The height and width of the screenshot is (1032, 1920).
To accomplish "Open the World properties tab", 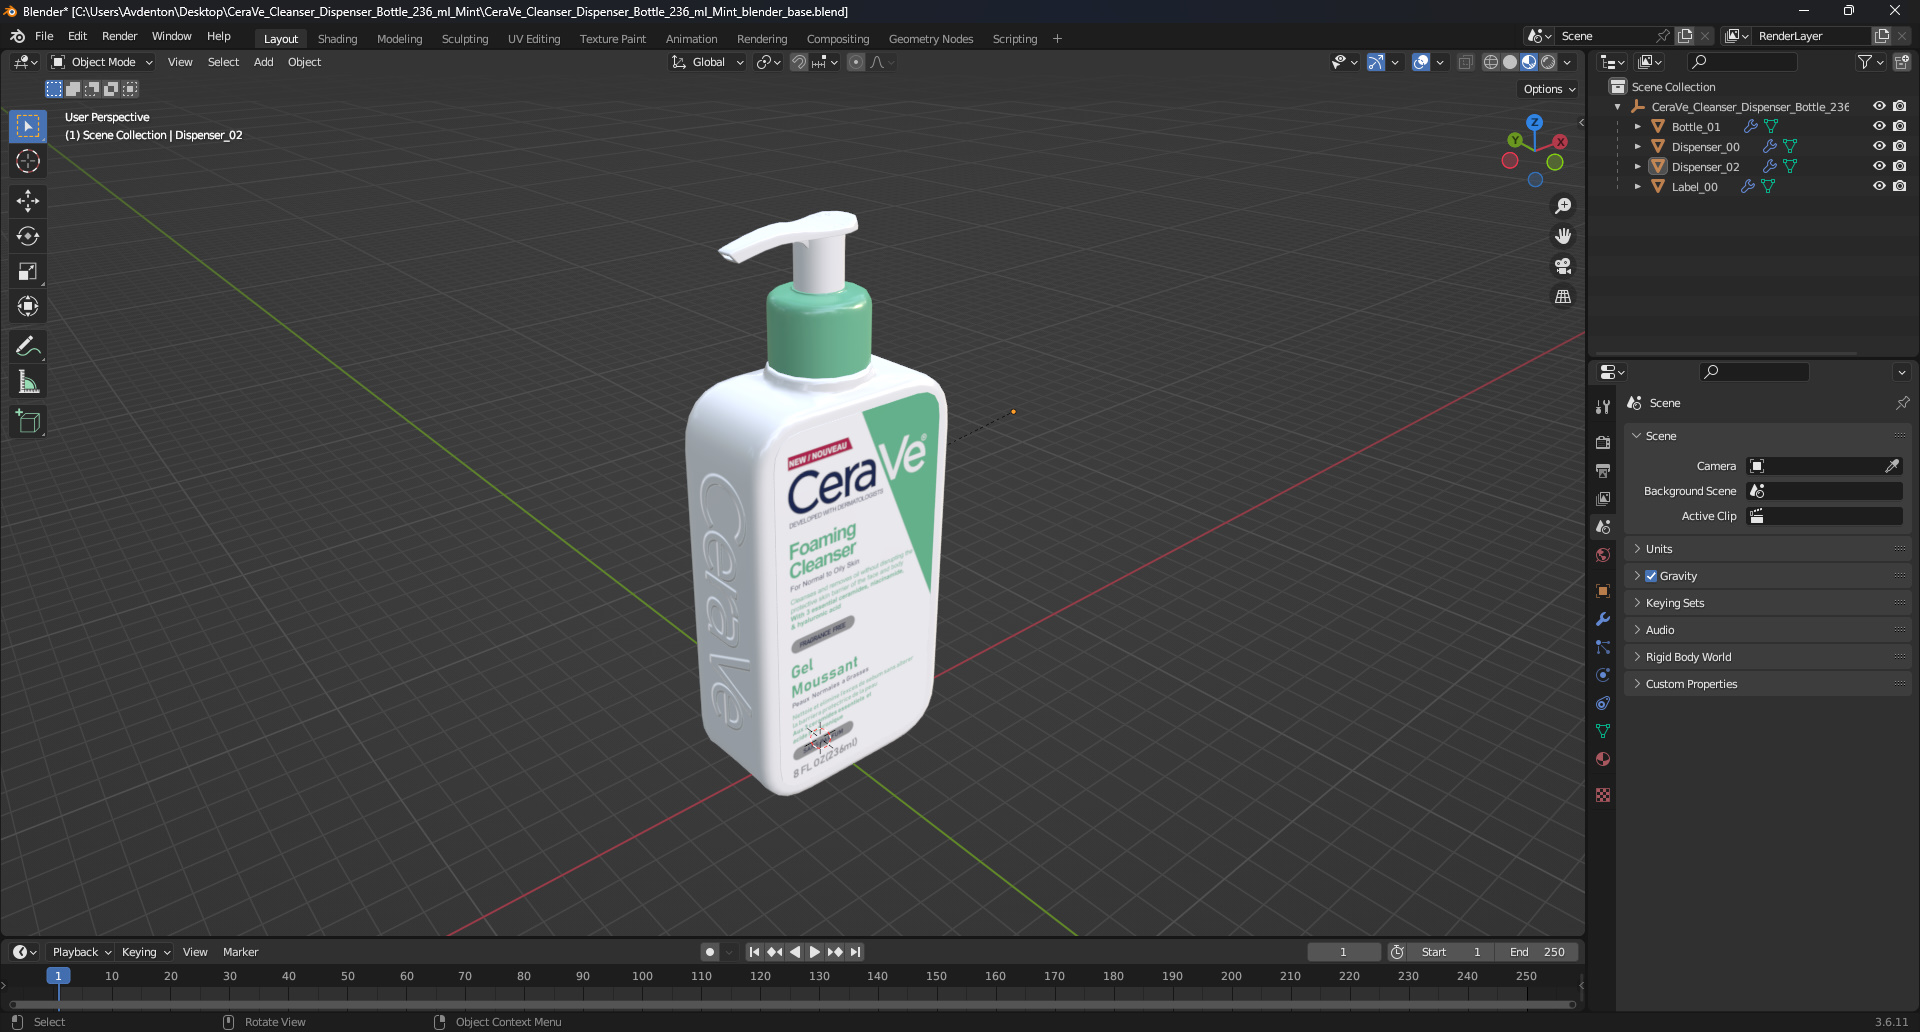I will pos(1603,555).
